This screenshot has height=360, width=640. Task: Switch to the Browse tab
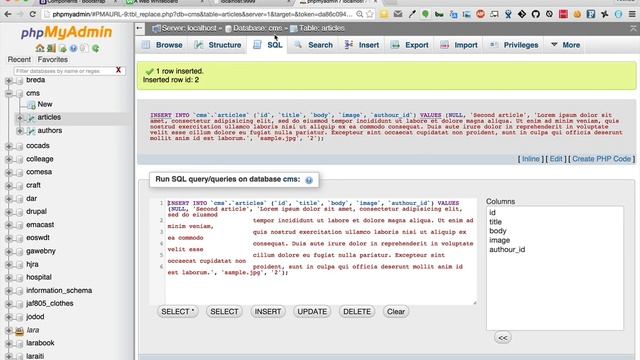click(x=162, y=45)
